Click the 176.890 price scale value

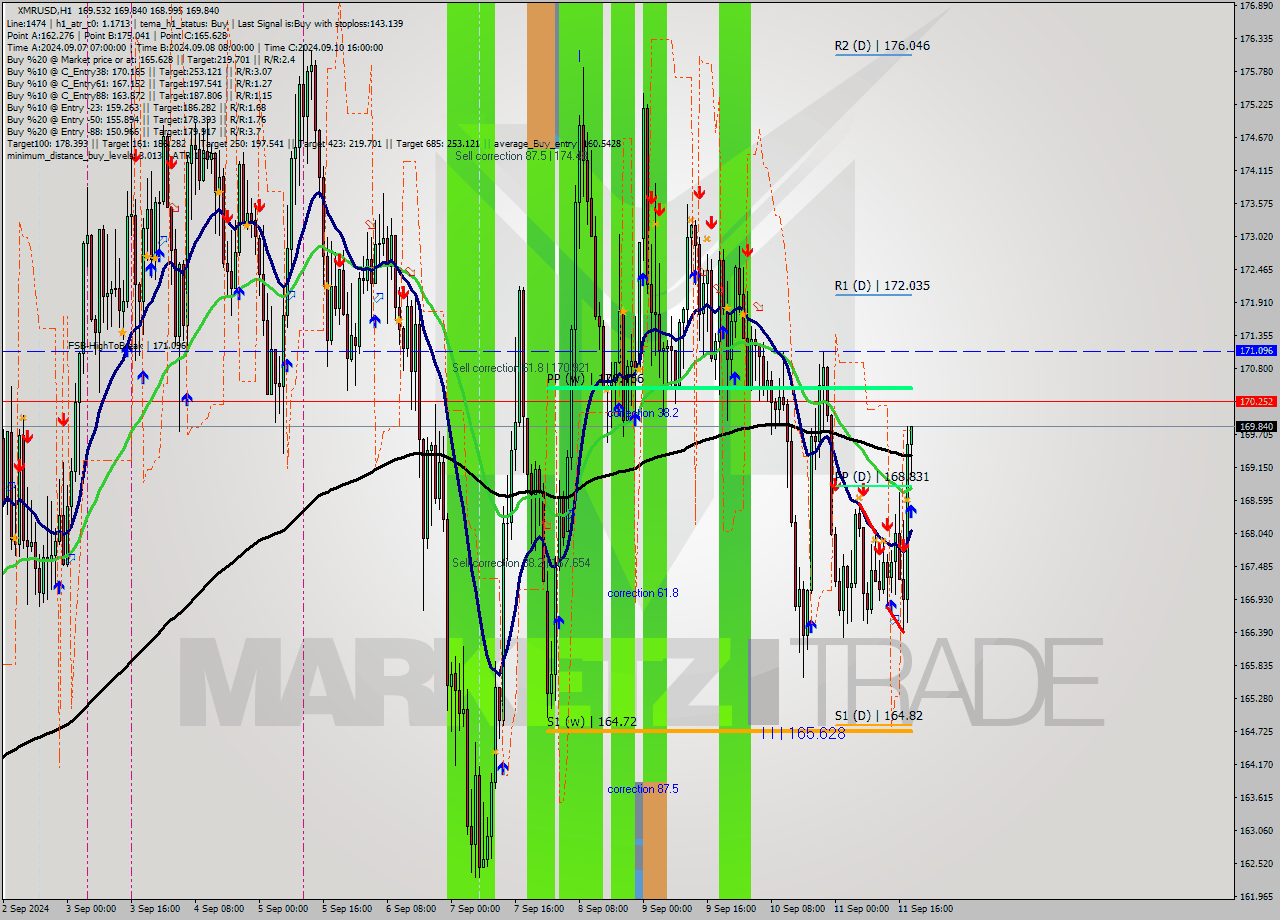point(1255,6)
